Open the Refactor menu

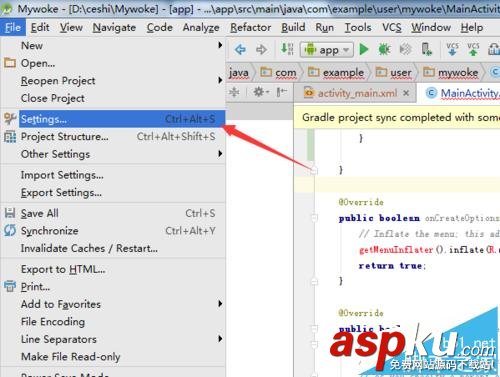point(251,27)
